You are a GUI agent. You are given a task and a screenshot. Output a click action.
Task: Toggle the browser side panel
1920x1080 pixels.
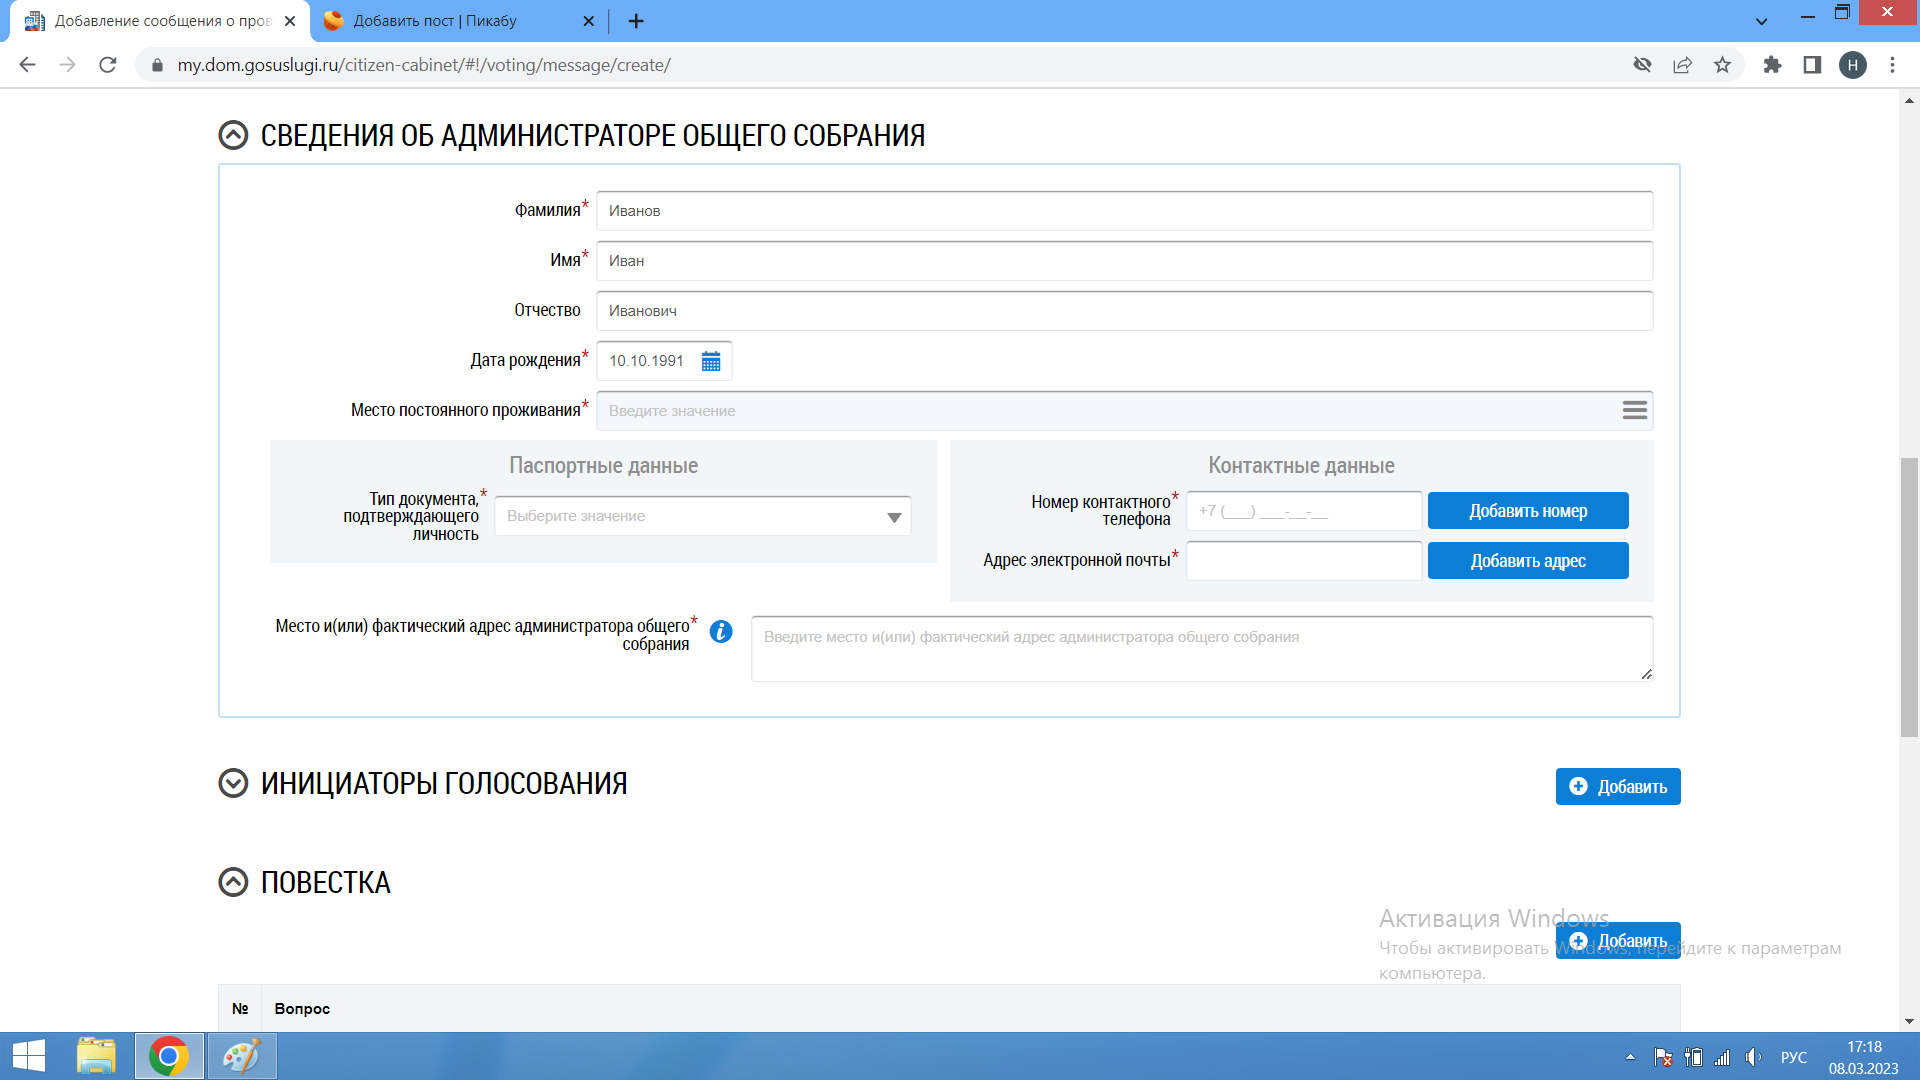pos(1812,65)
